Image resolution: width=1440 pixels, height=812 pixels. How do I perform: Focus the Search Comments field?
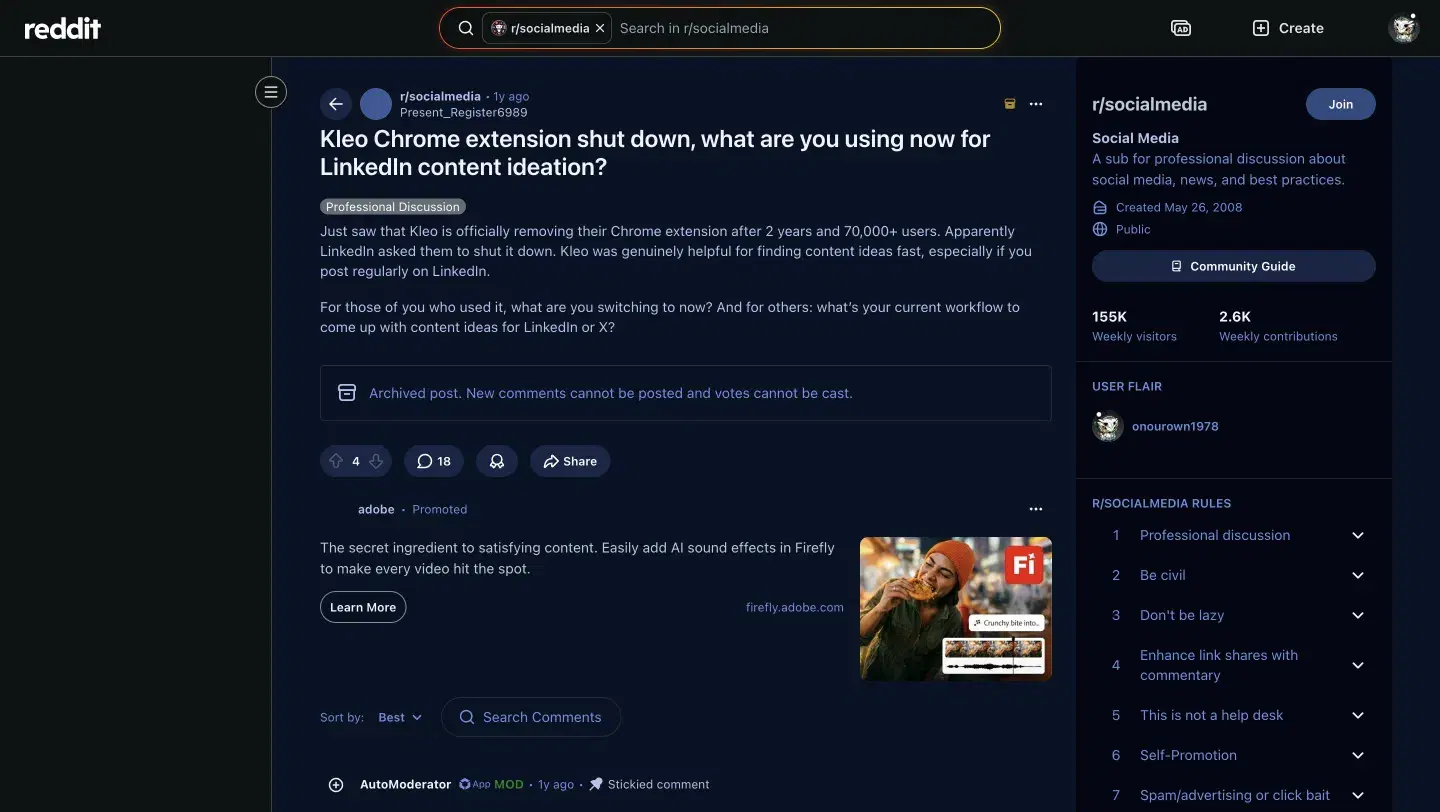[531, 717]
